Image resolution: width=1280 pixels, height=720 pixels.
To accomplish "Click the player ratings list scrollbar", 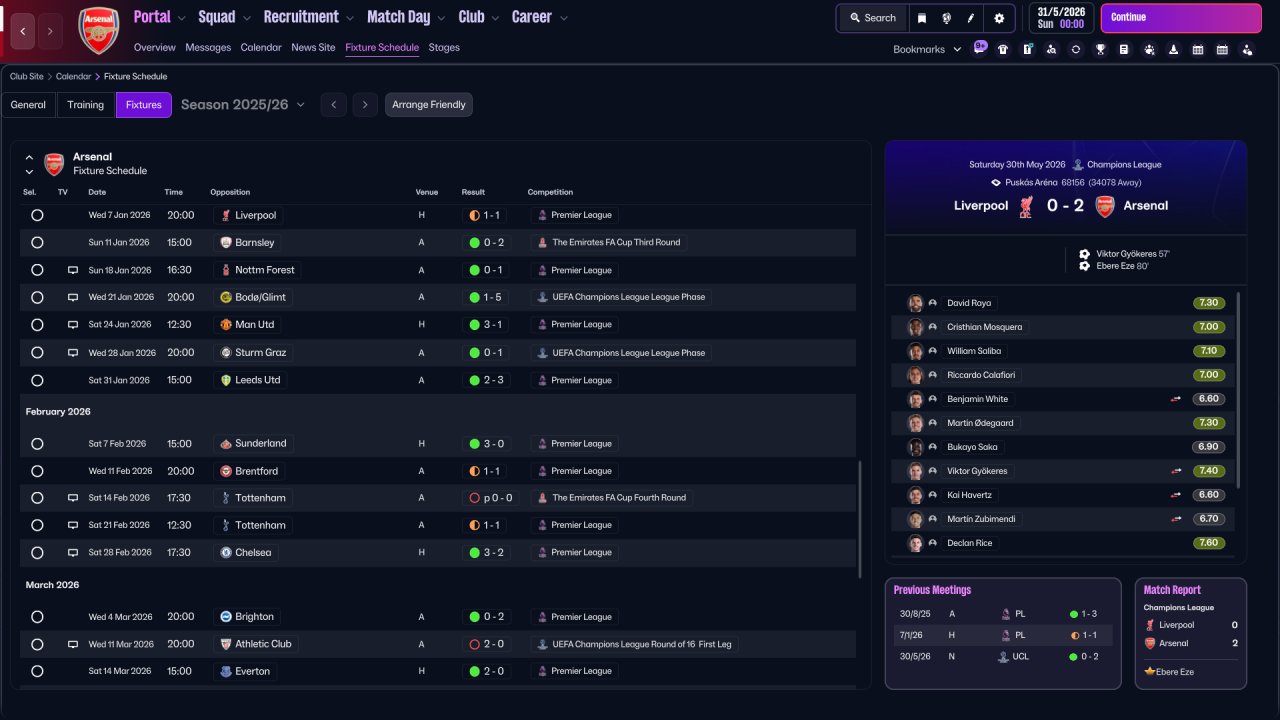I will (x=1239, y=390).
